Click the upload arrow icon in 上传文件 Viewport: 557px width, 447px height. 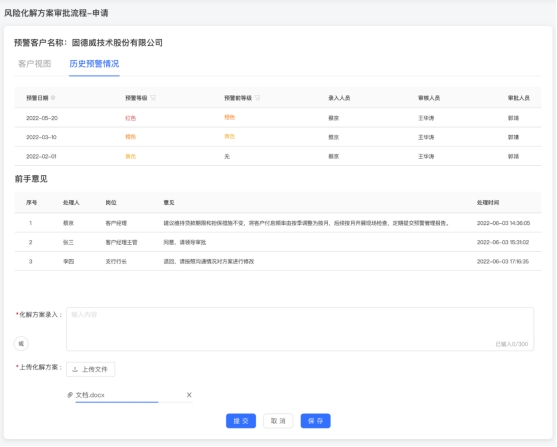tap(75, 370)
